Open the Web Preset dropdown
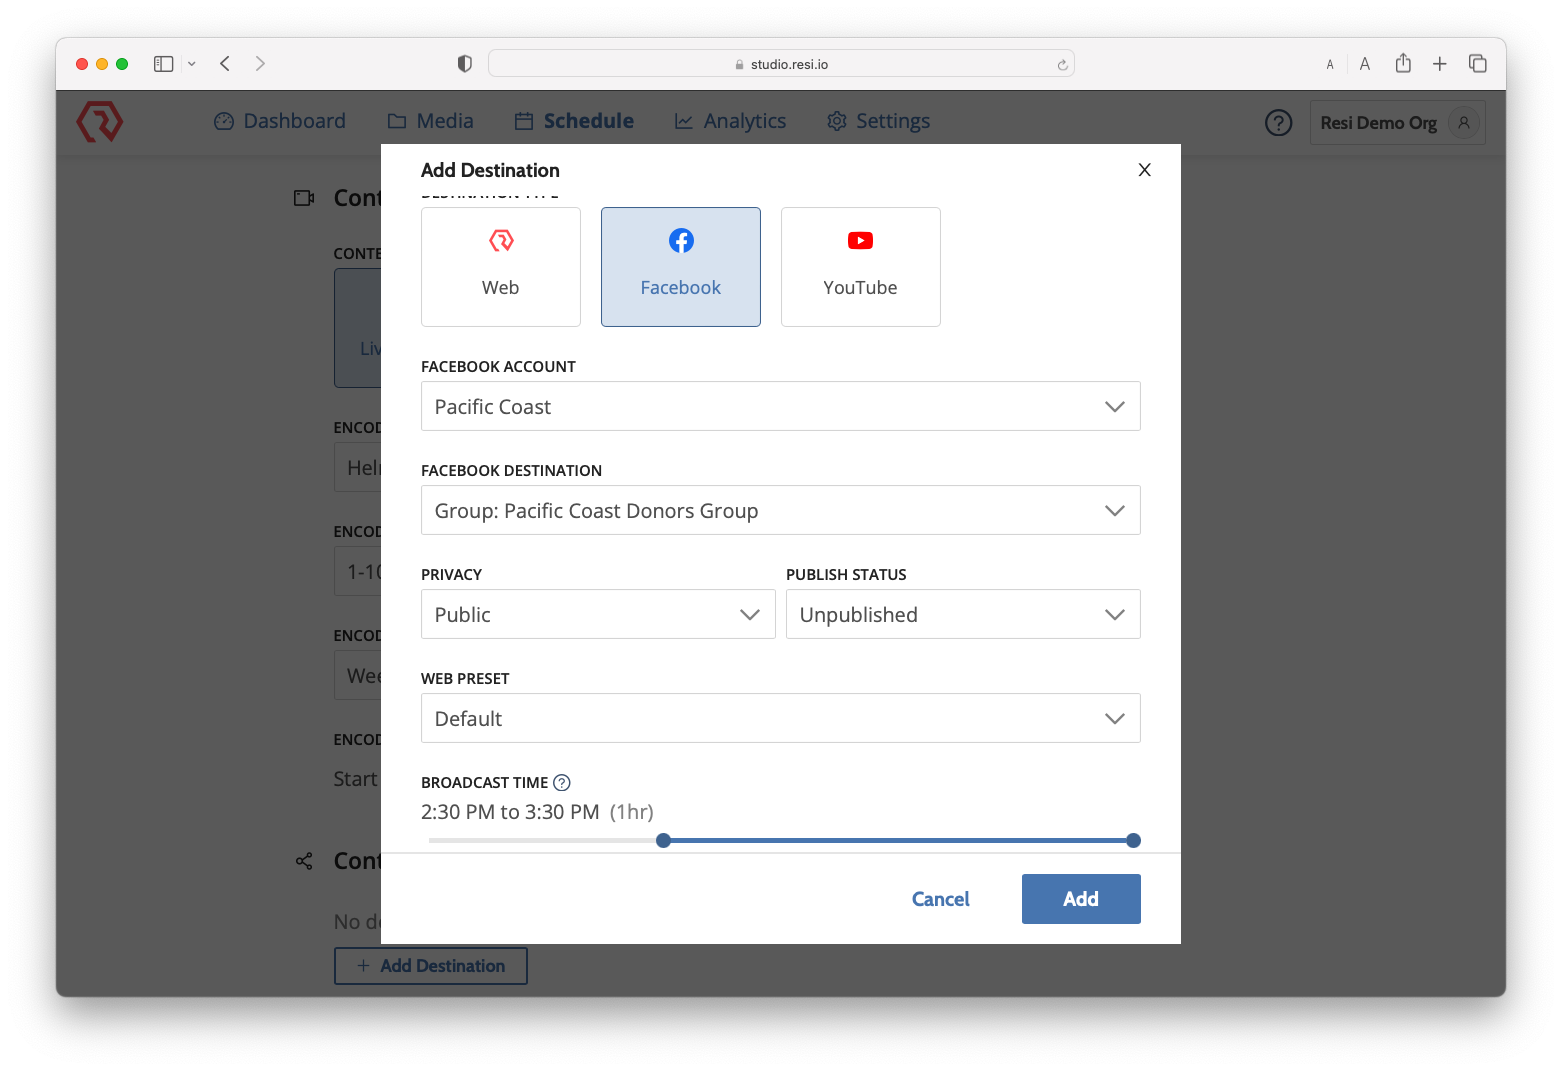This screenshot has width=1562, height=1071. [x=780, y=718]
